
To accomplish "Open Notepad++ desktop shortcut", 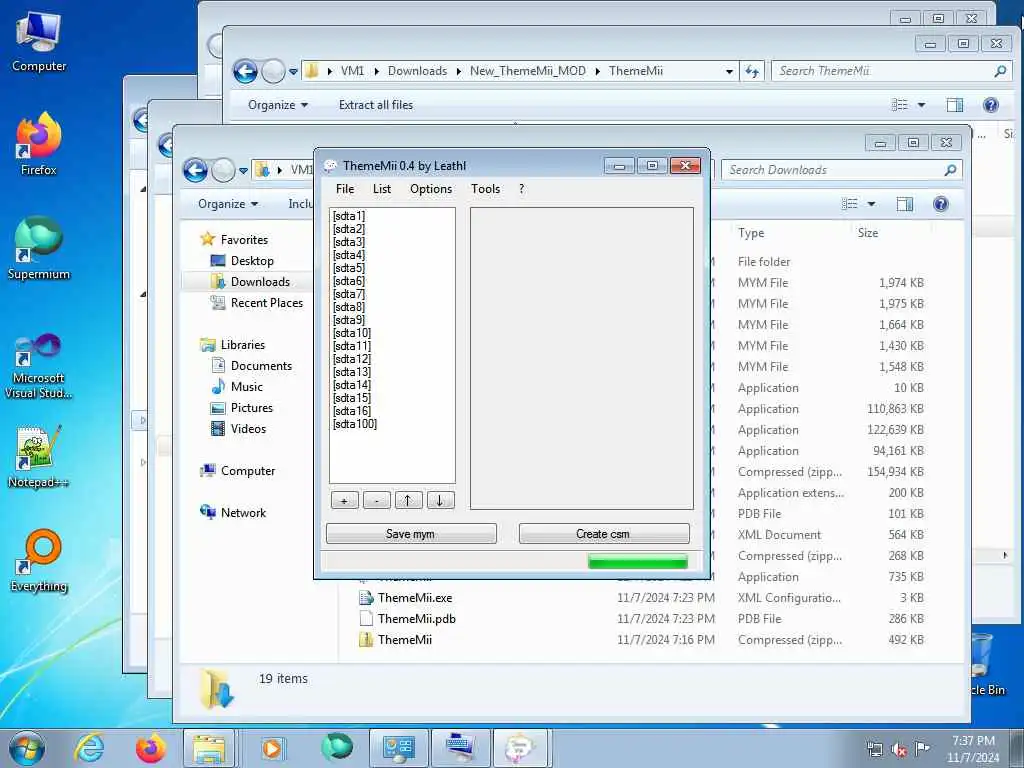I will coord(39,457).
